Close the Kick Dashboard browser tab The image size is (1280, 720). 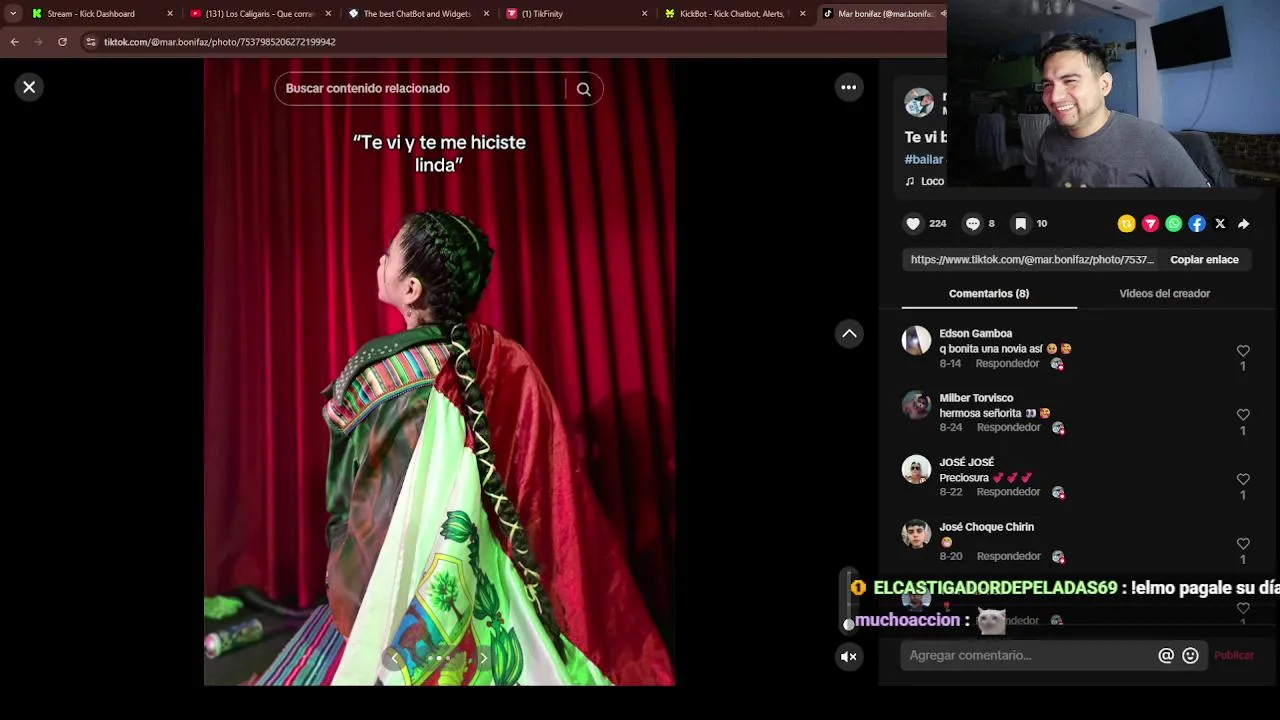(x=170, y=14)
